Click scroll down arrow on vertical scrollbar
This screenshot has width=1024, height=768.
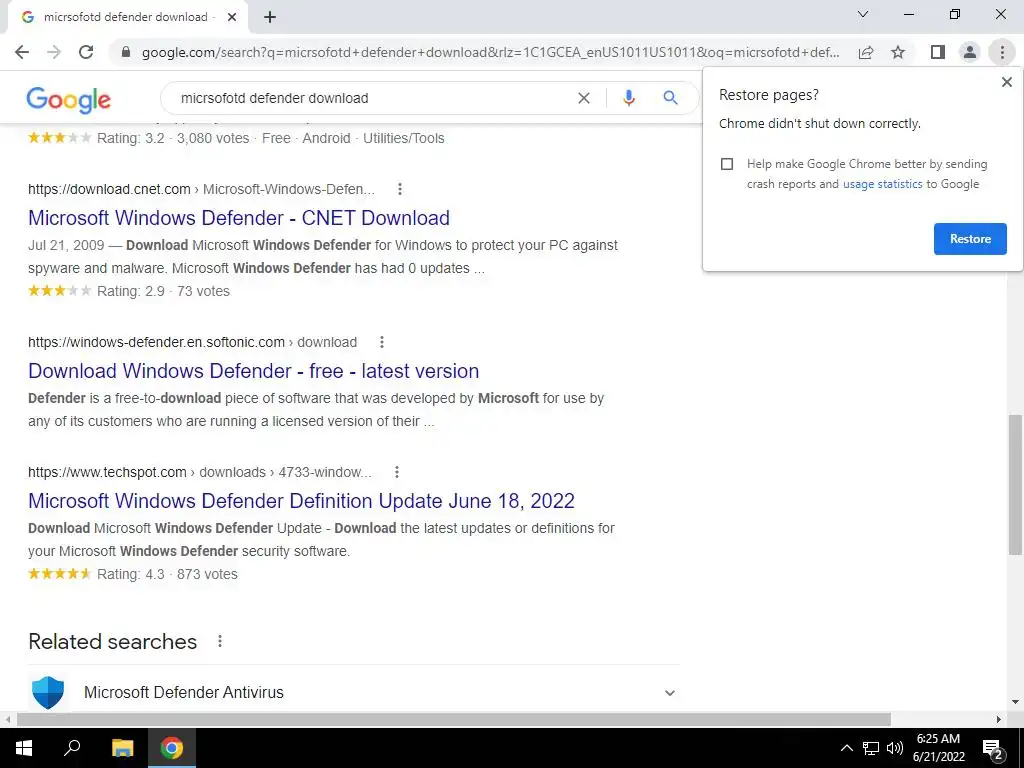[1016, 702]
